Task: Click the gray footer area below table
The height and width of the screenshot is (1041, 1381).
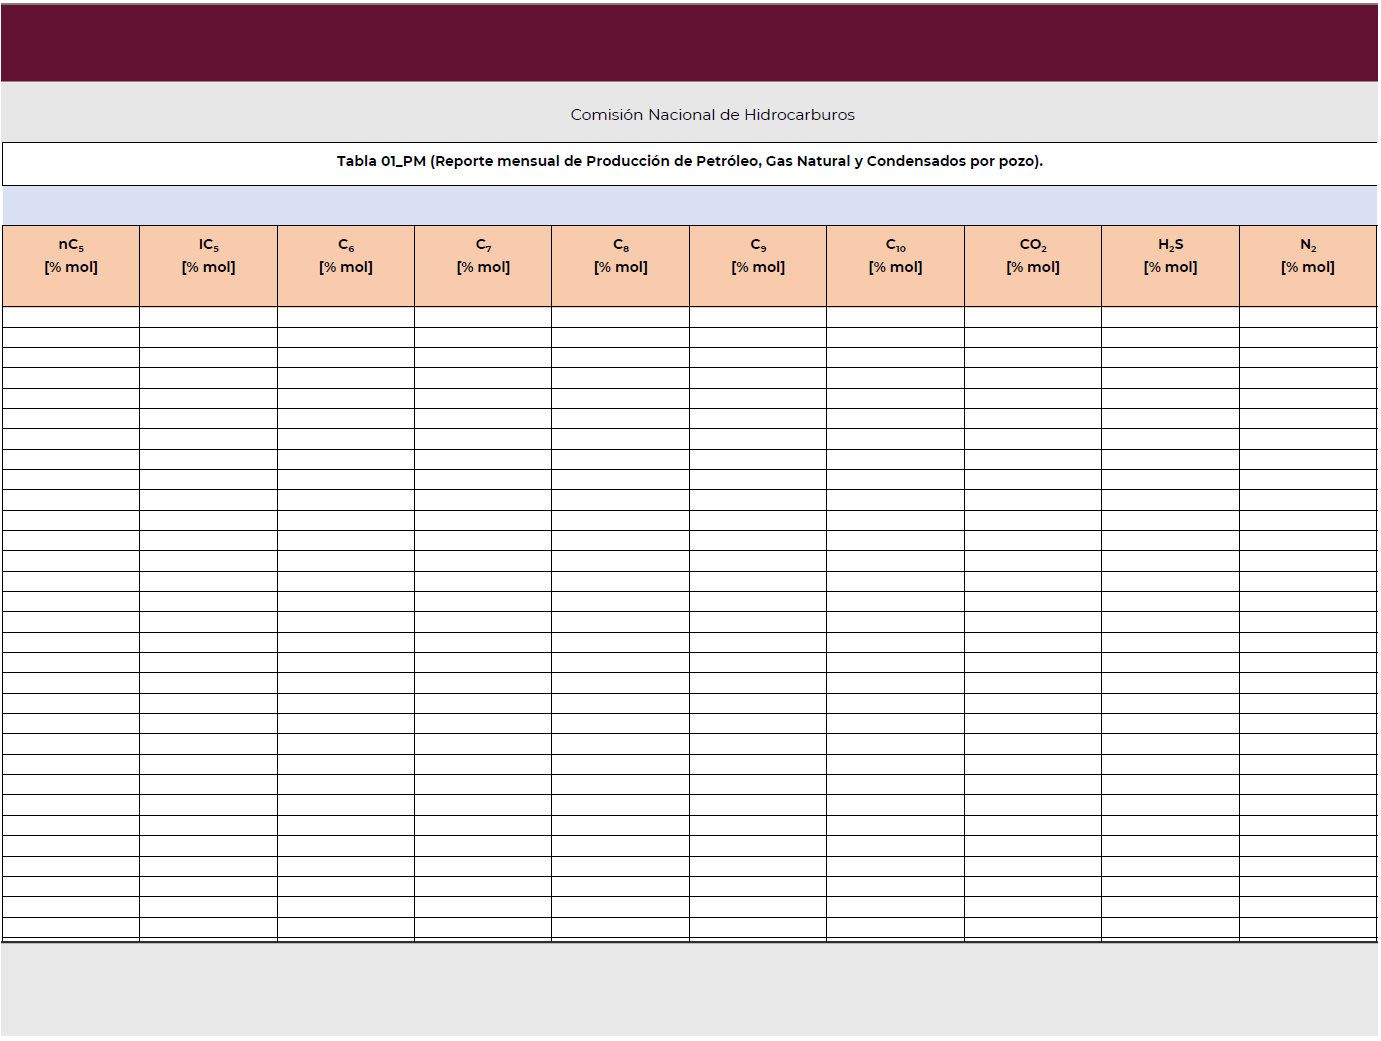Action: tap(689, 988)
